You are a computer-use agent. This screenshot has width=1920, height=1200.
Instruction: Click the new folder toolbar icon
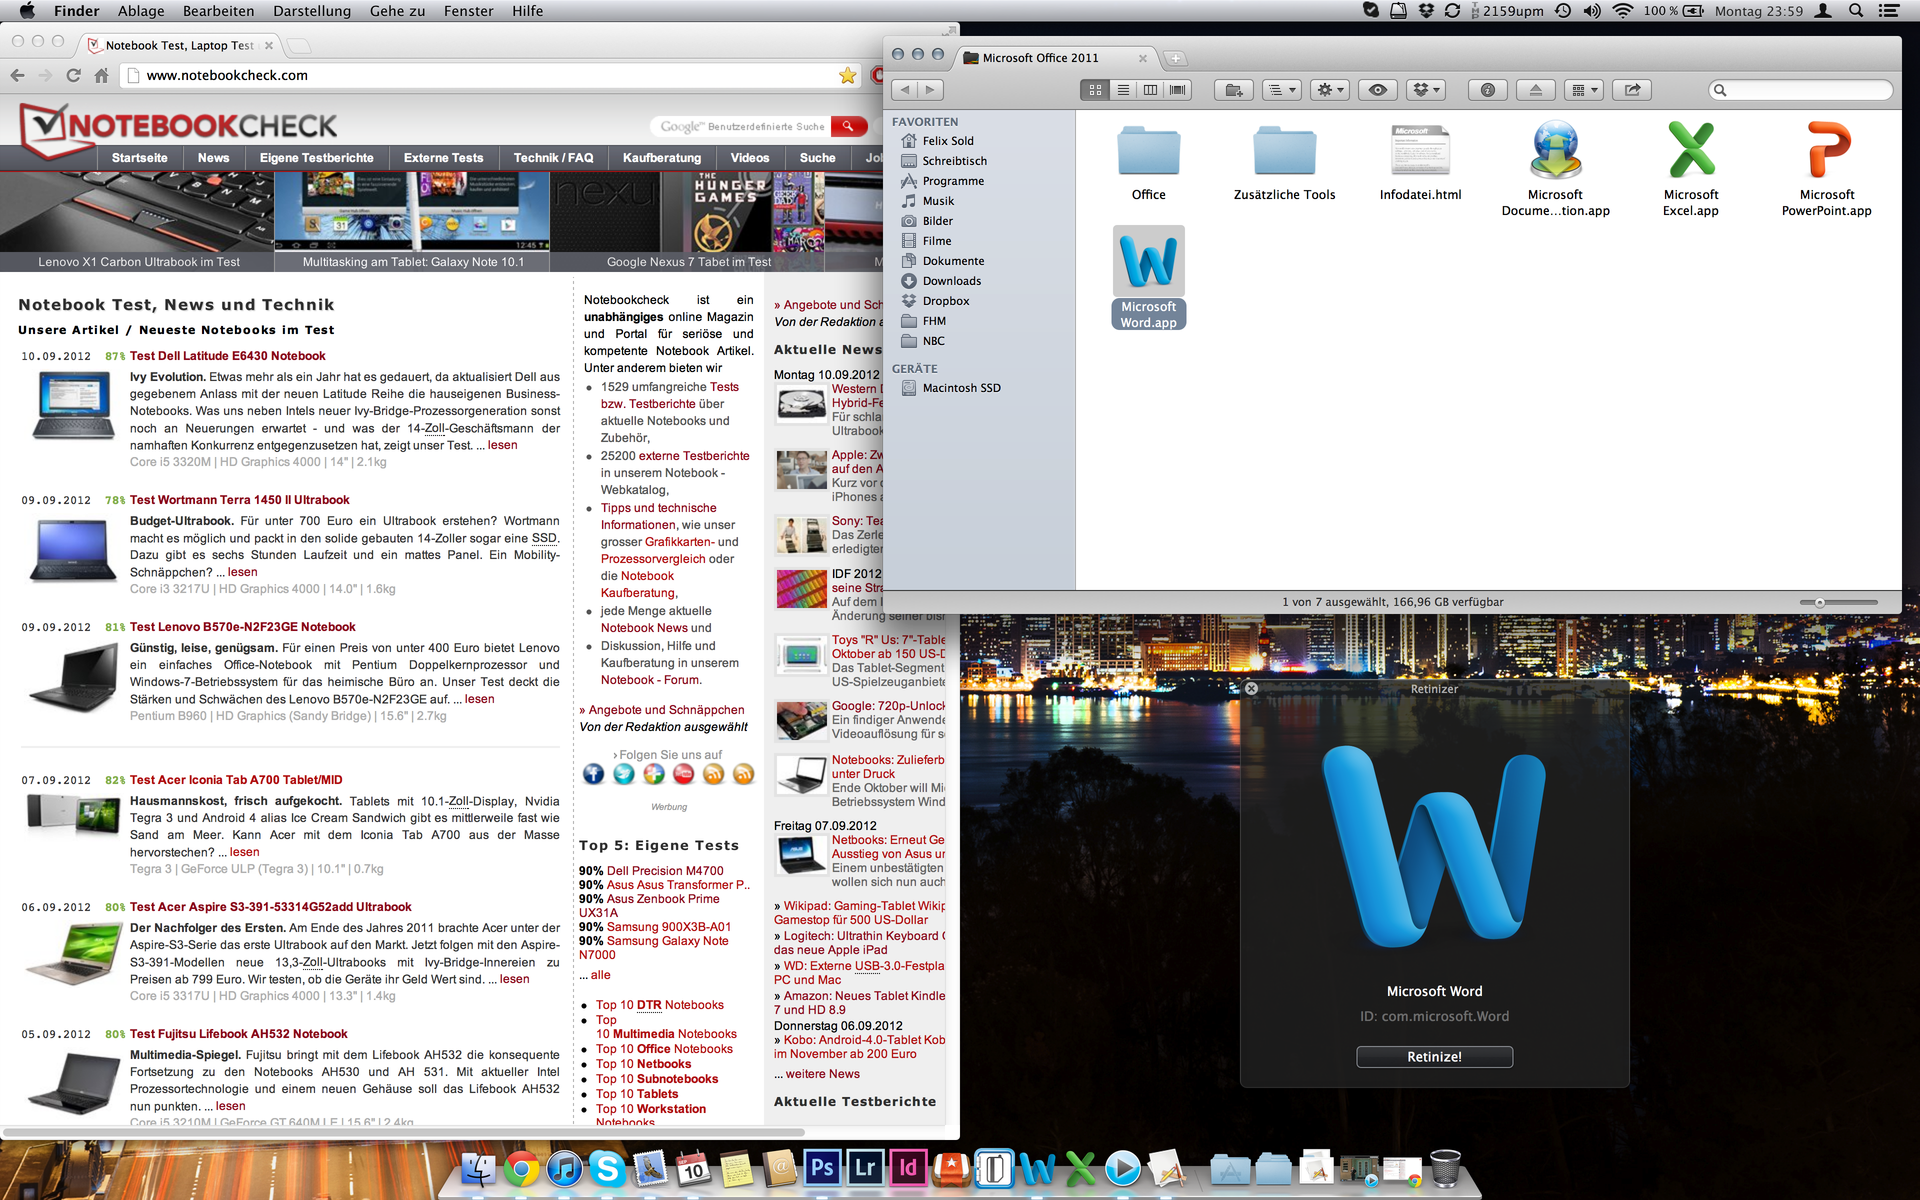click(1234, 90)
